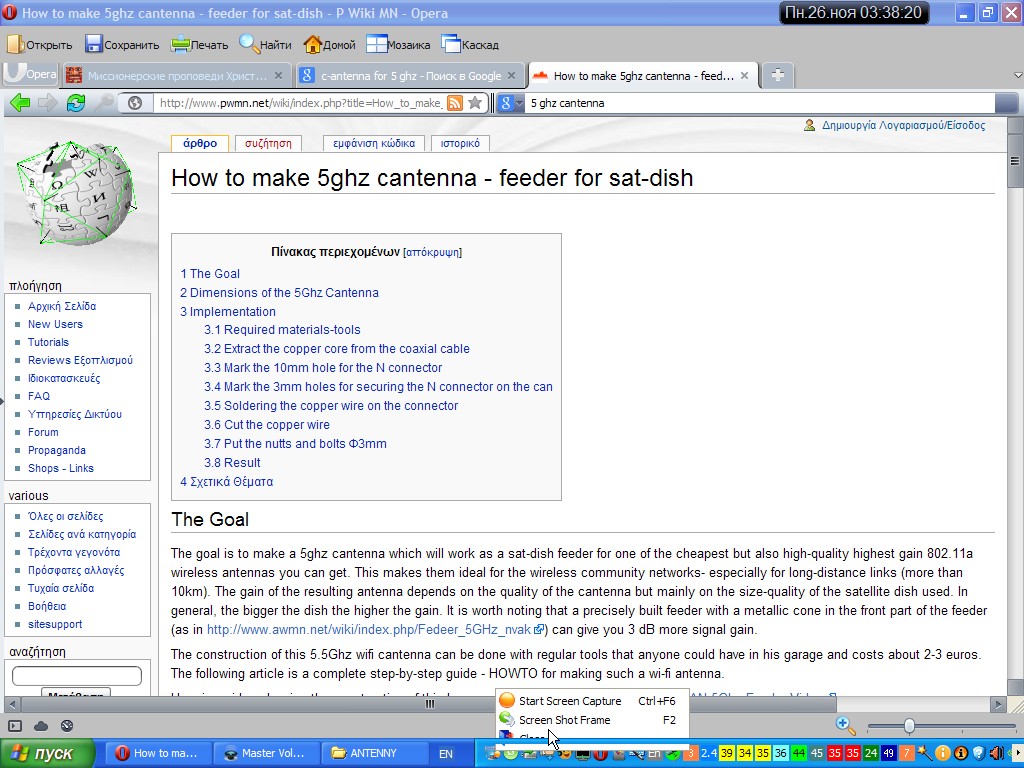This screenshot has height=768, width=1024.
Task: Toggle the panel icon in the status bar
Action: [15, 726]
